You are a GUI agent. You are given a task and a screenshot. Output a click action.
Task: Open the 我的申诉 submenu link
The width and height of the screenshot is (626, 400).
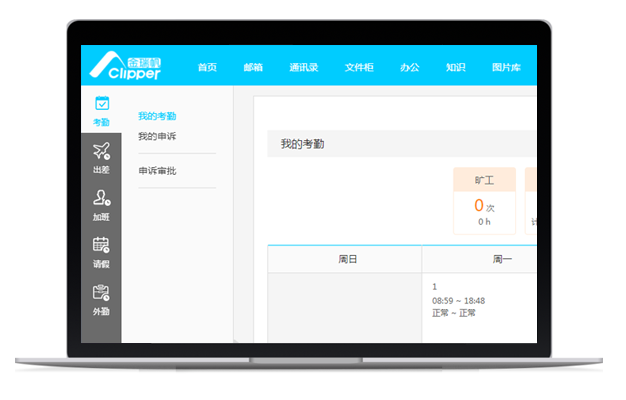click(x=157, y=136)
